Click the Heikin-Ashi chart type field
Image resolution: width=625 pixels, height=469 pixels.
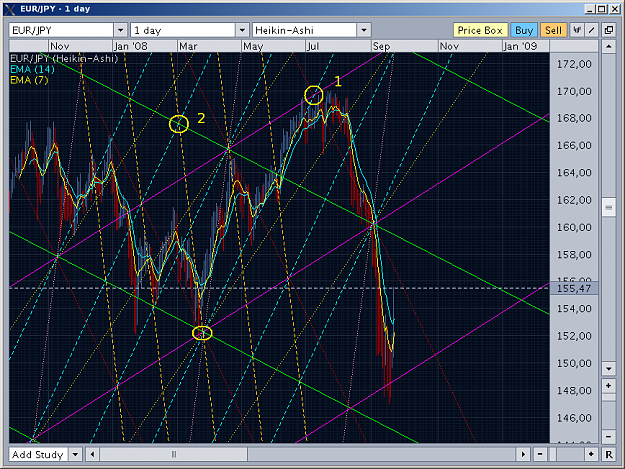click(x=305, y=30)
